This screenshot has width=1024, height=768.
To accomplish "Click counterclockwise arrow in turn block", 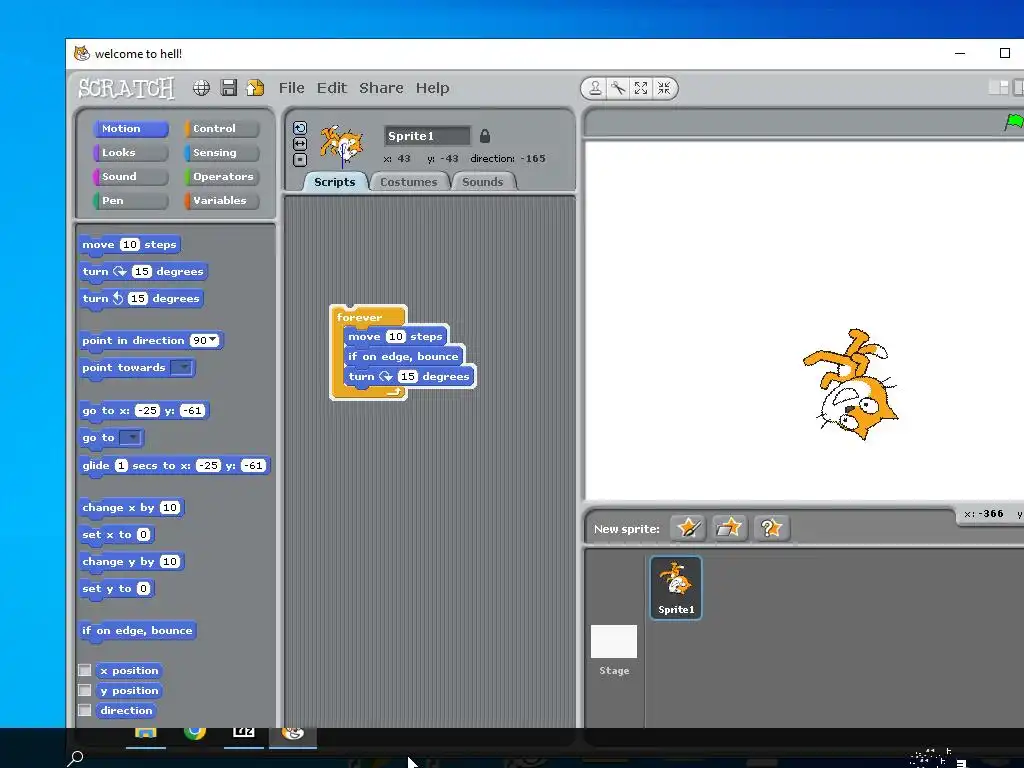I will [x=118, y=298].
